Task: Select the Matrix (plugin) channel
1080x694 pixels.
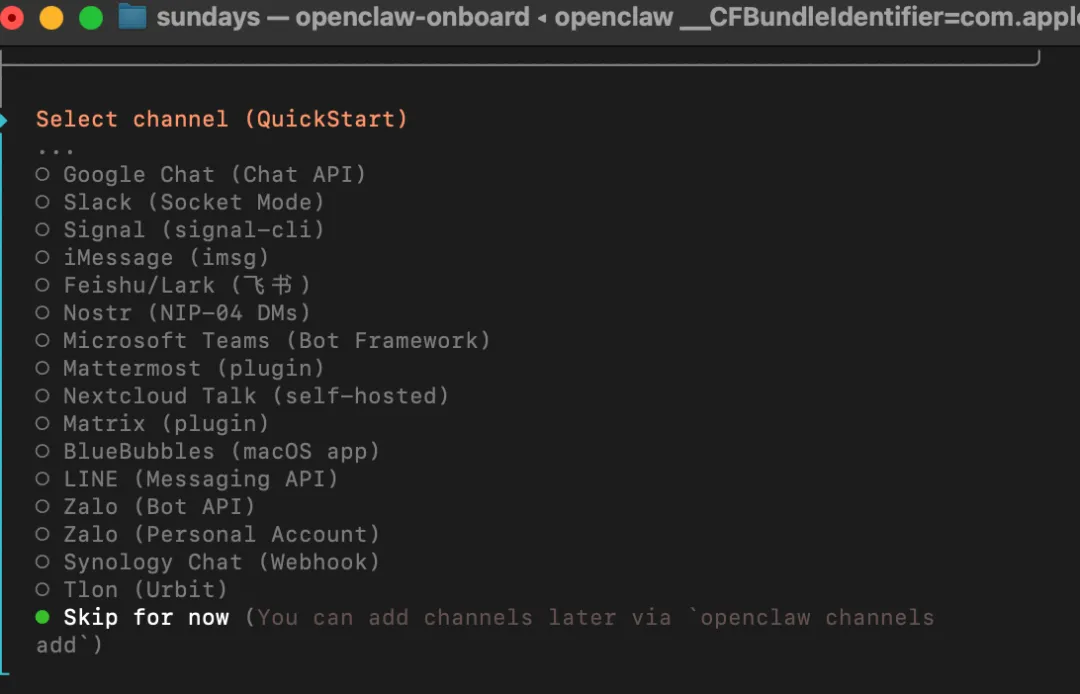Action: pyautogui.click(x=165, y=424)
